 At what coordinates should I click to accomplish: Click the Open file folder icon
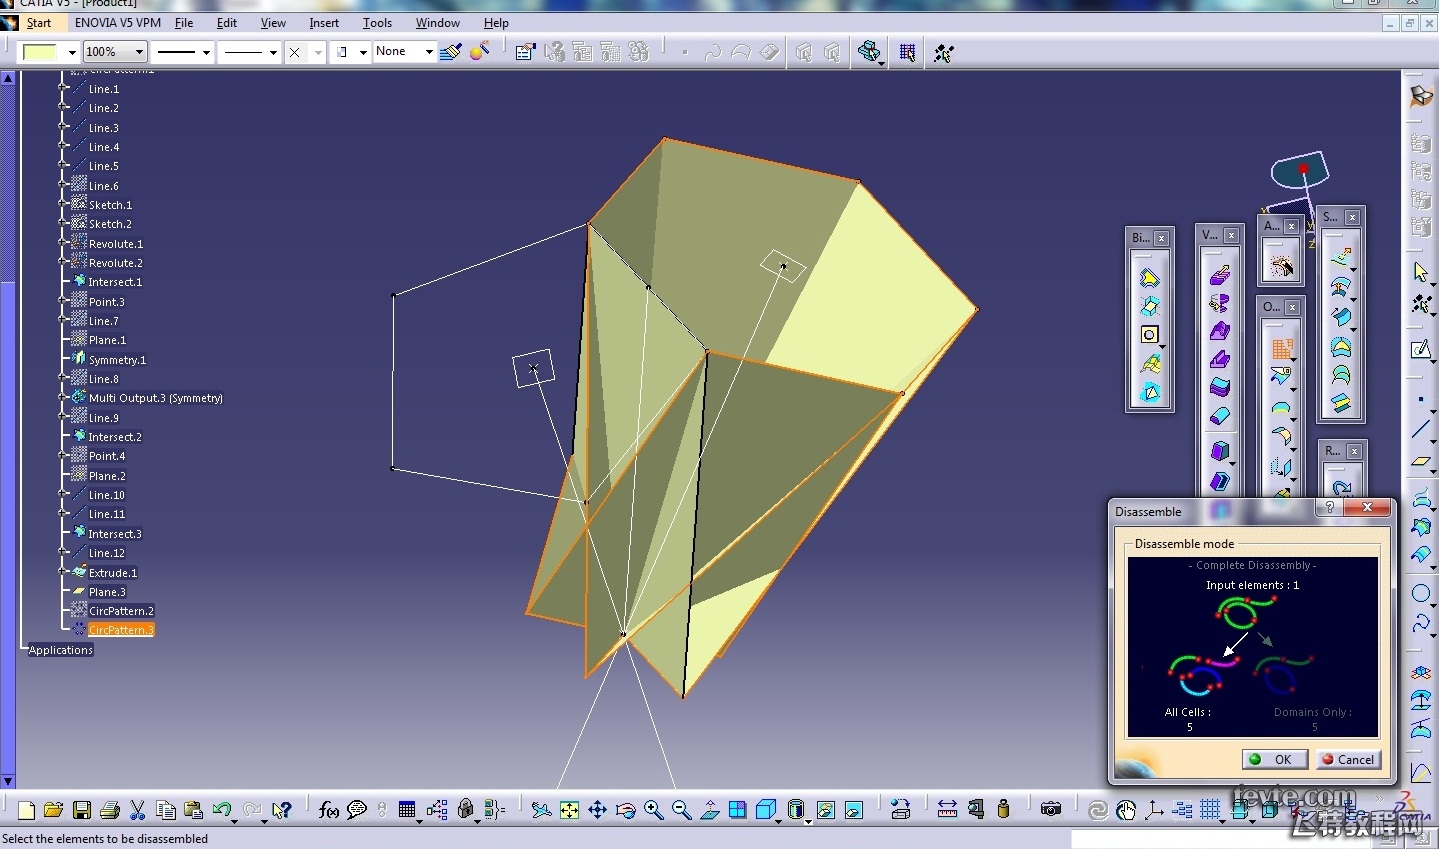(x=54, y=810)
